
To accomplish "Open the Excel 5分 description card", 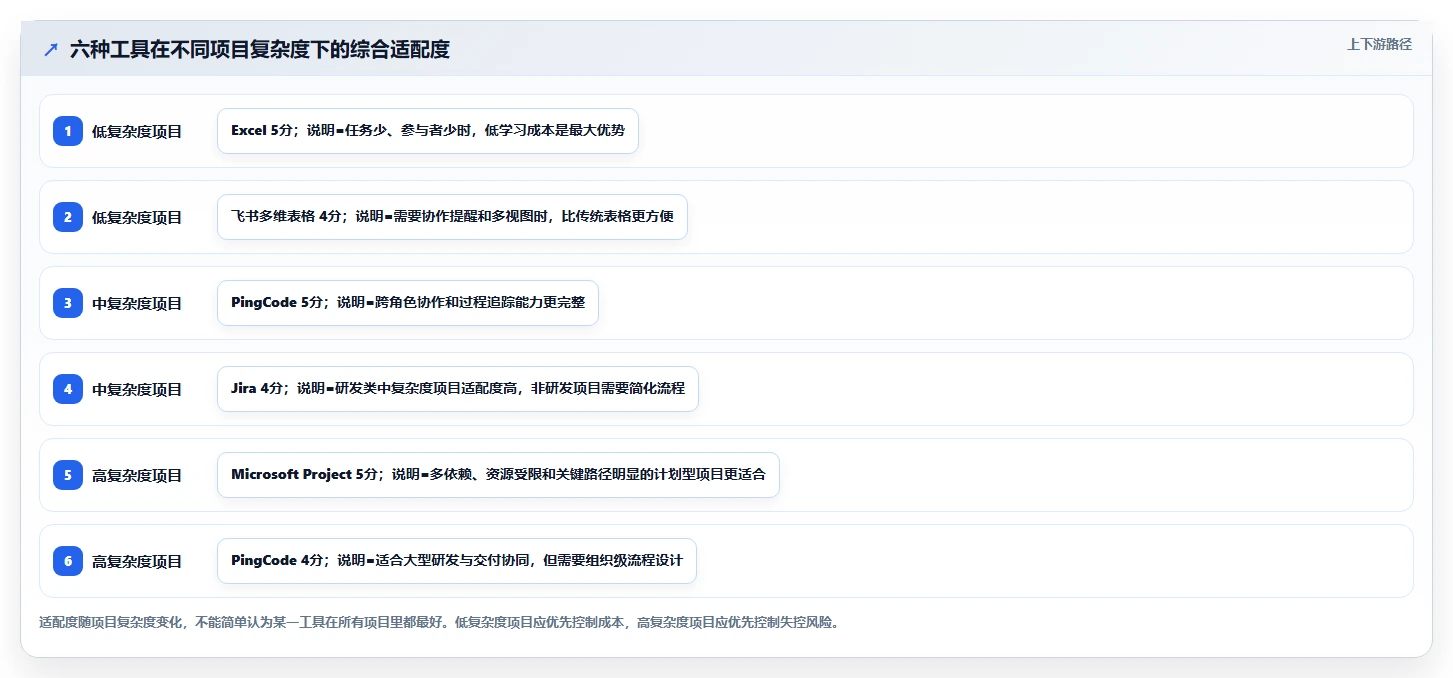I will (428, 131).
